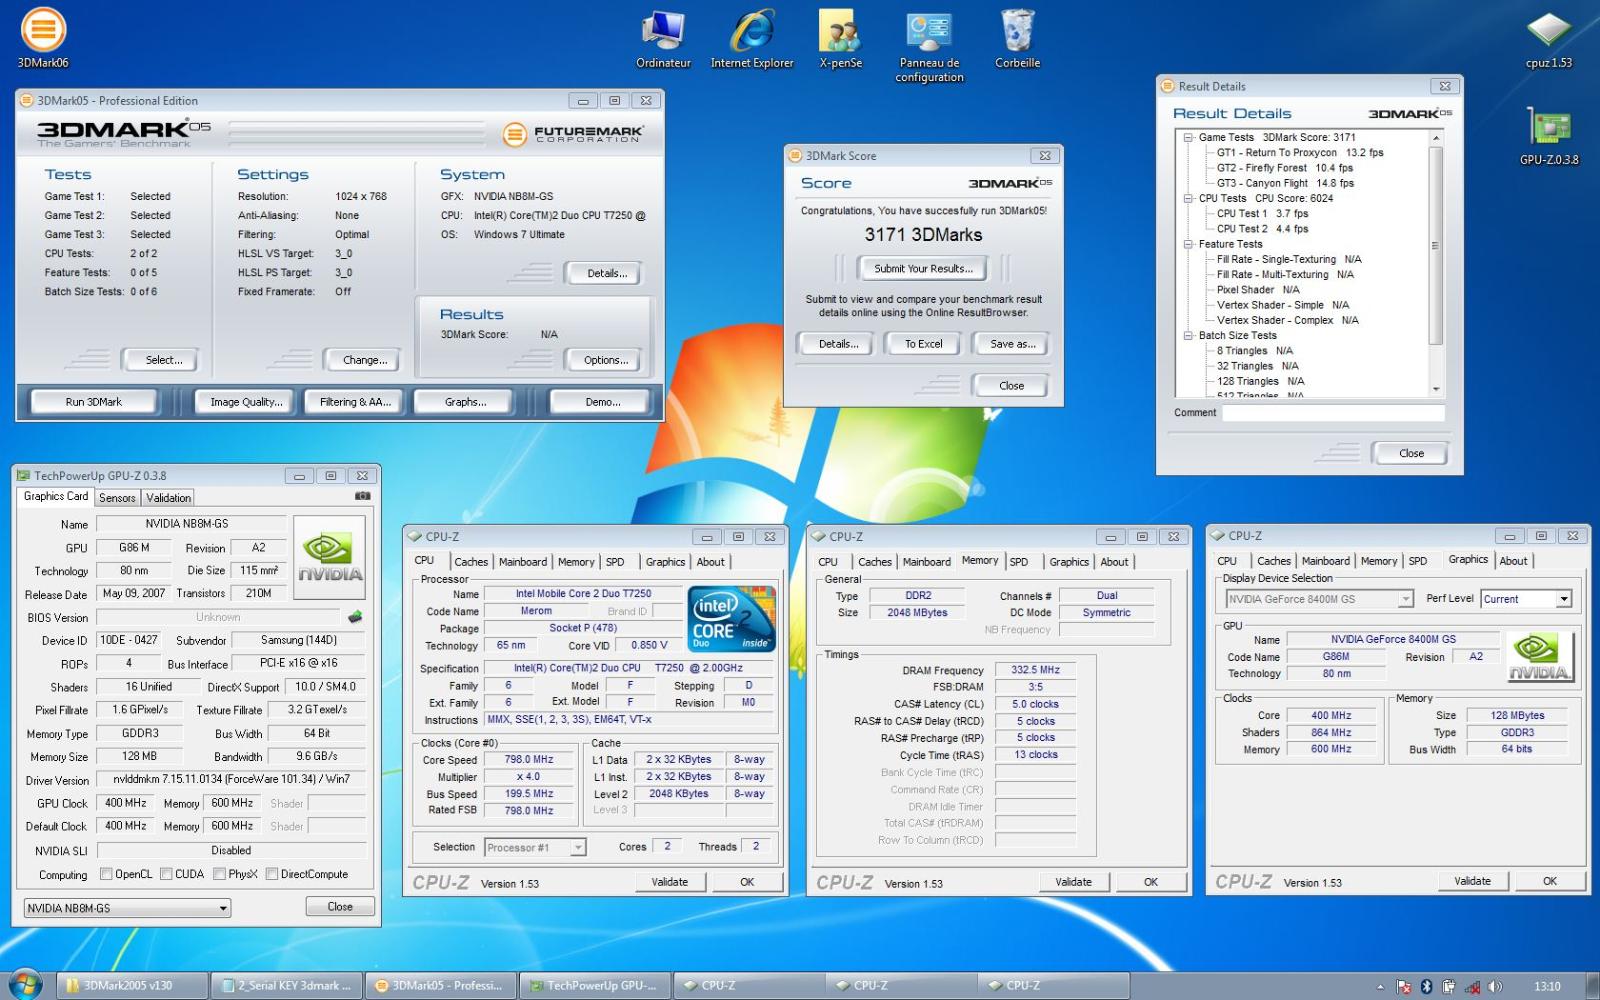The height and width of the screenshot is (1000, 1600).
Task: Open NVIDIA GeForce 8400M GS device dropdown
Action: [x=1319, y=599]
